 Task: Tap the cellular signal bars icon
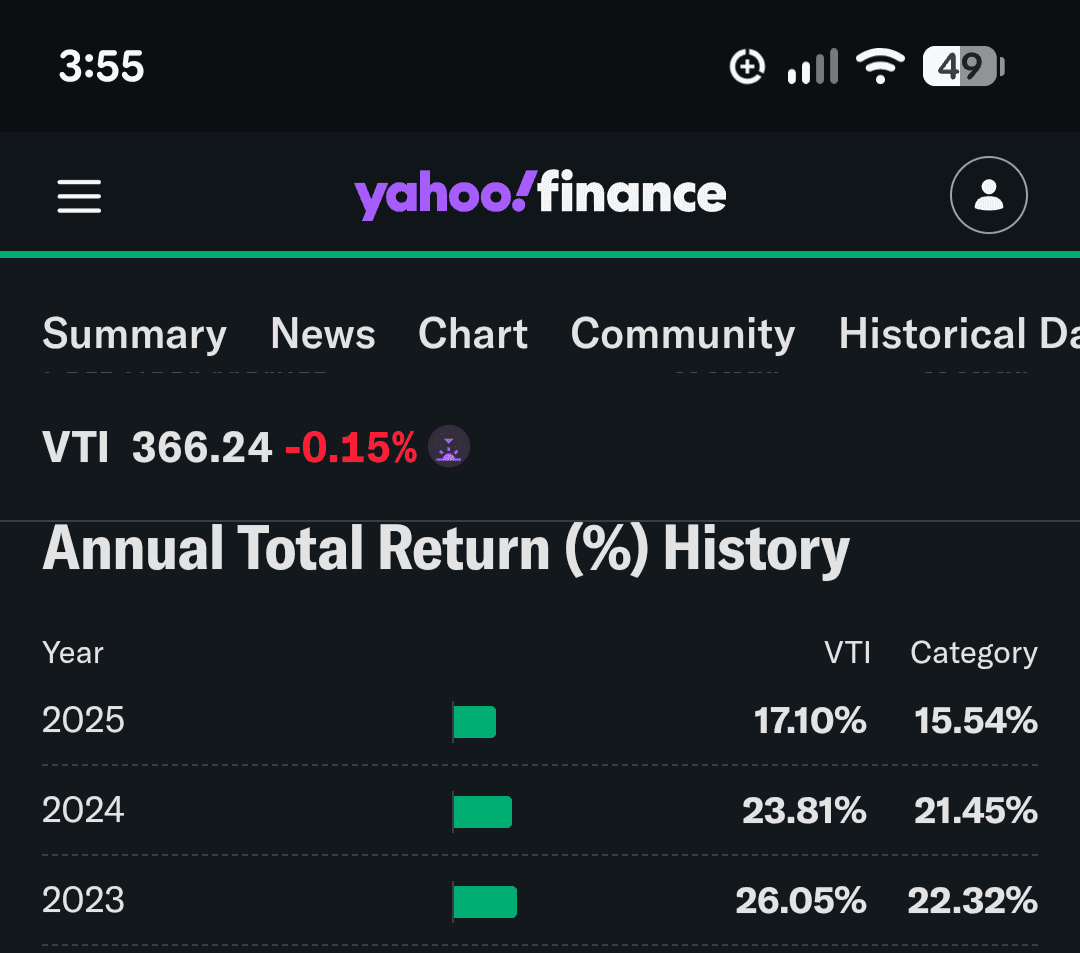(813, 66)
